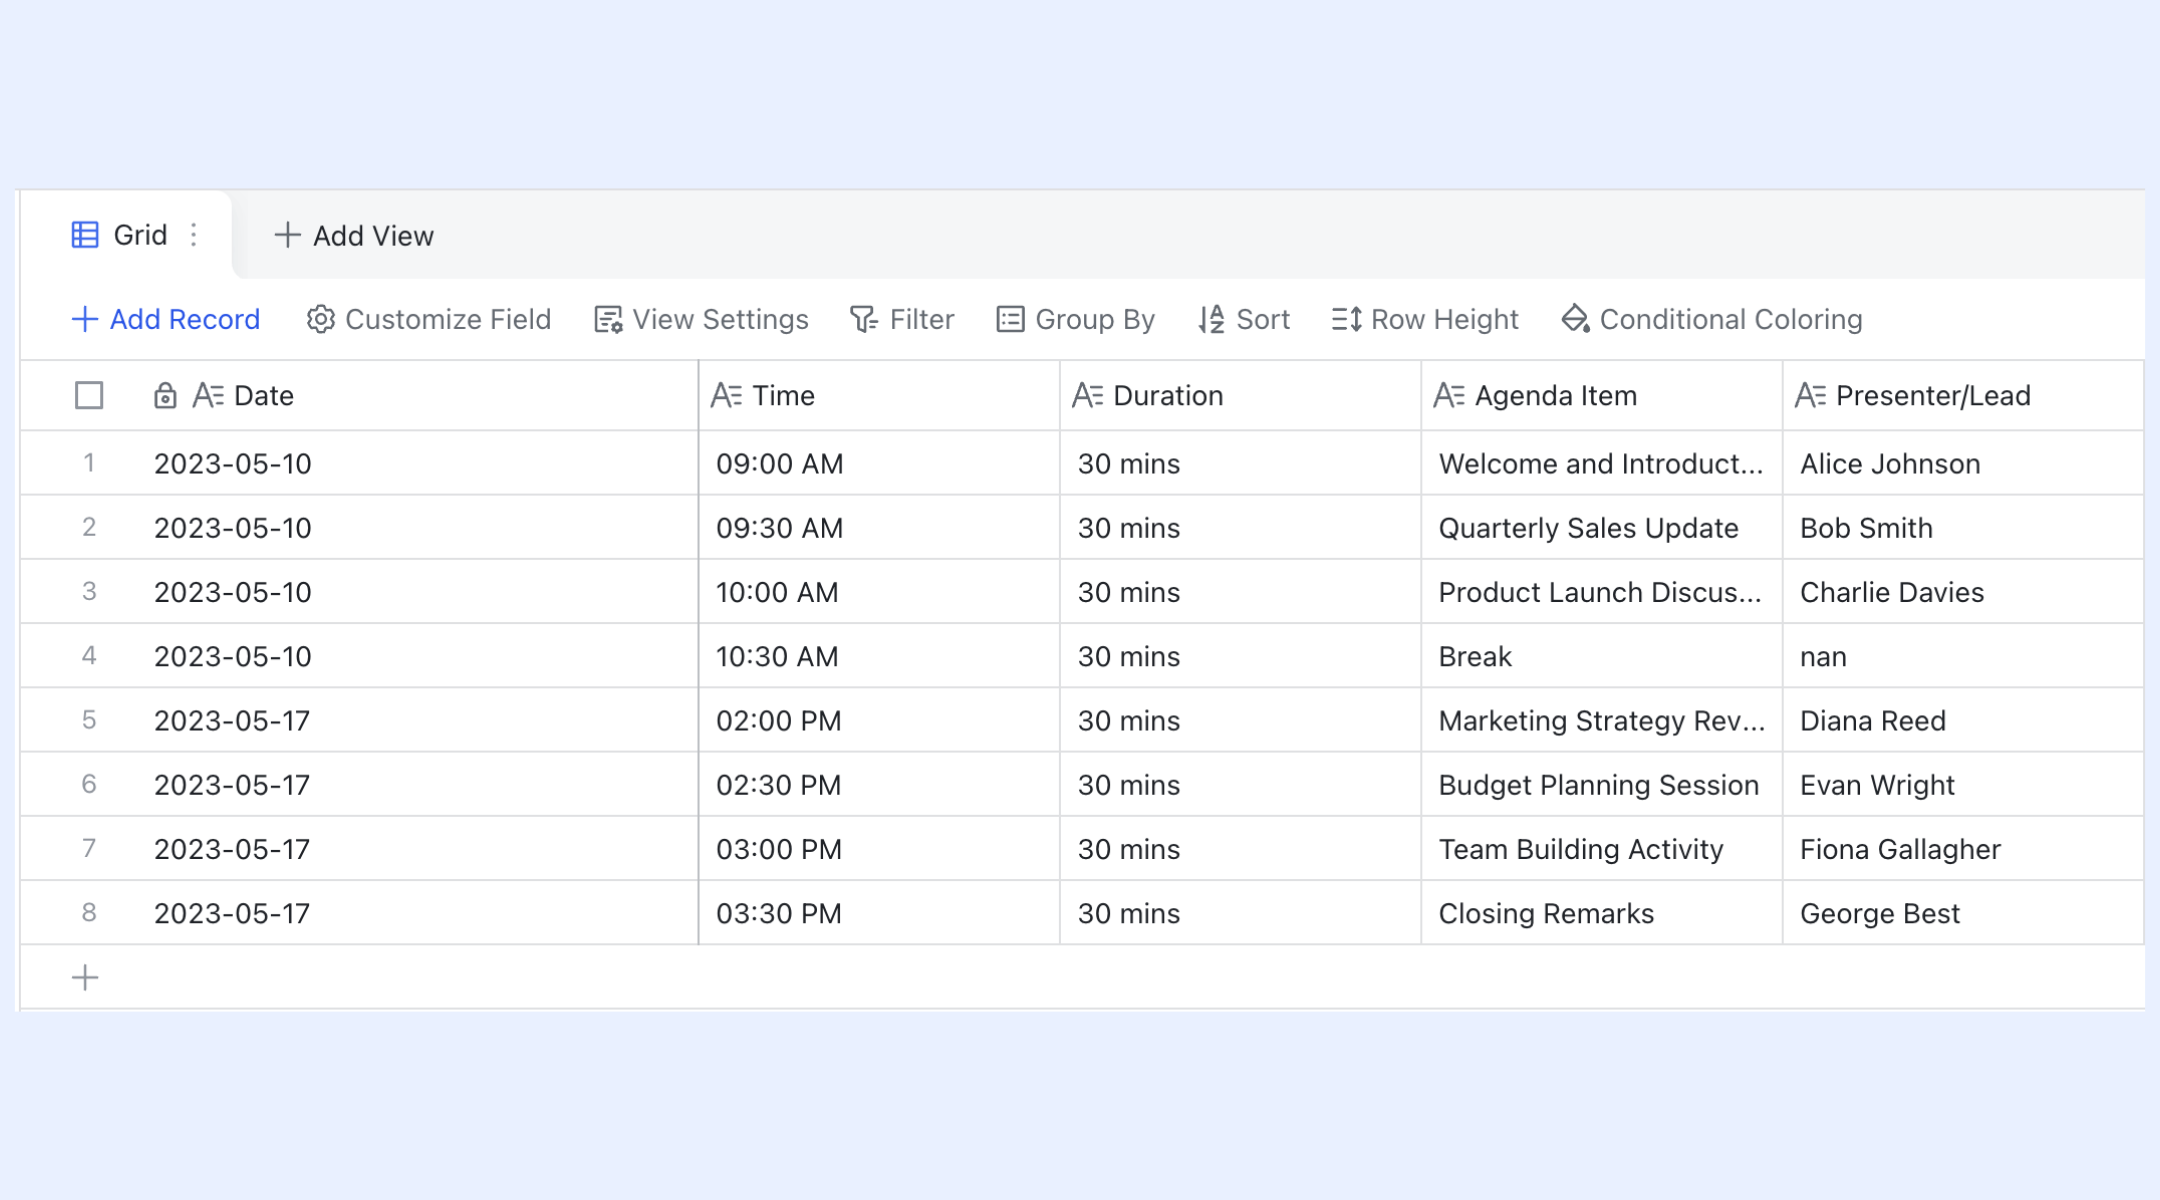
Task: Open the Row Height menu
Action: (x=1425, y=319)
